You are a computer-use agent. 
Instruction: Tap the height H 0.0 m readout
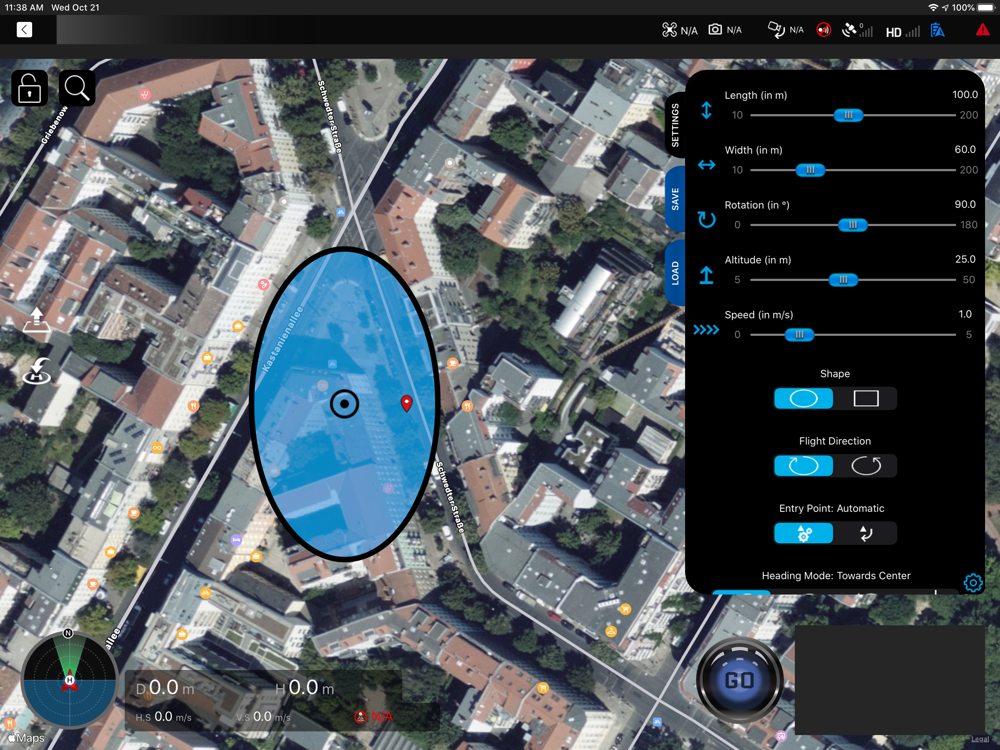pyautogui.click(x=305, y=688)
